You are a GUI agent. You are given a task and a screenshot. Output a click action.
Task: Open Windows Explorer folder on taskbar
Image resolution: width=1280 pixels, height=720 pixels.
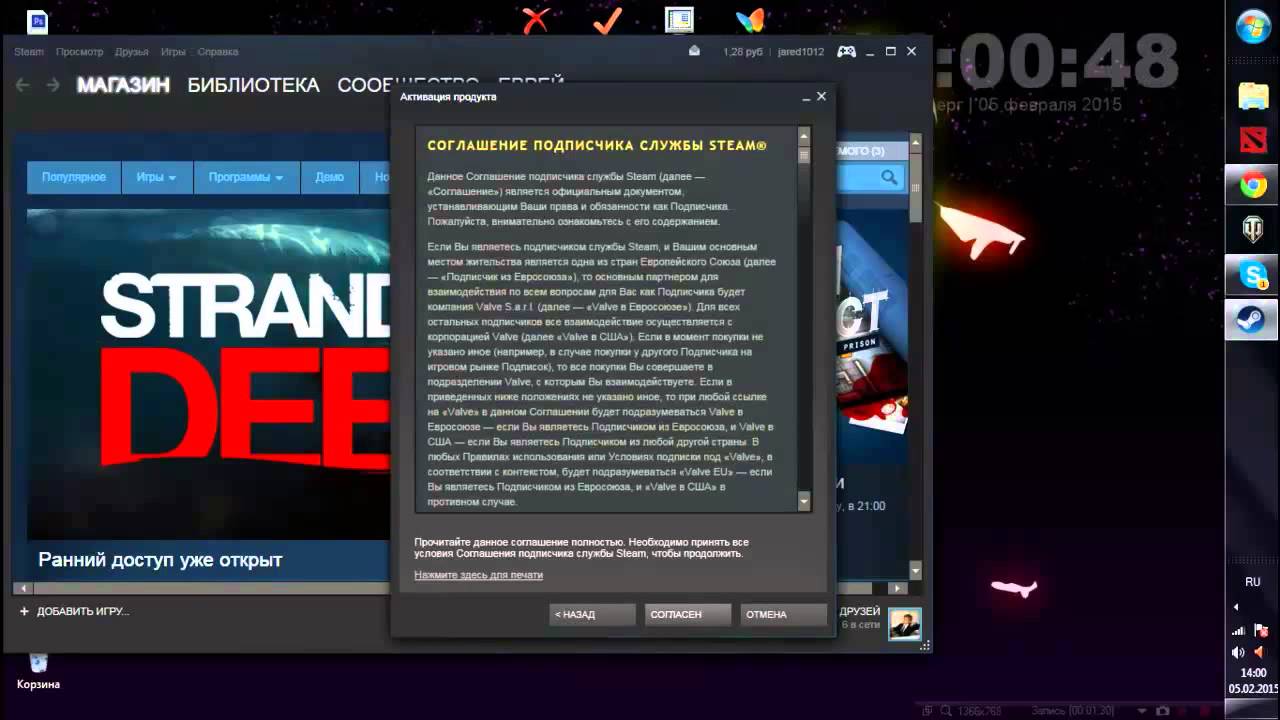[1253, 96]
